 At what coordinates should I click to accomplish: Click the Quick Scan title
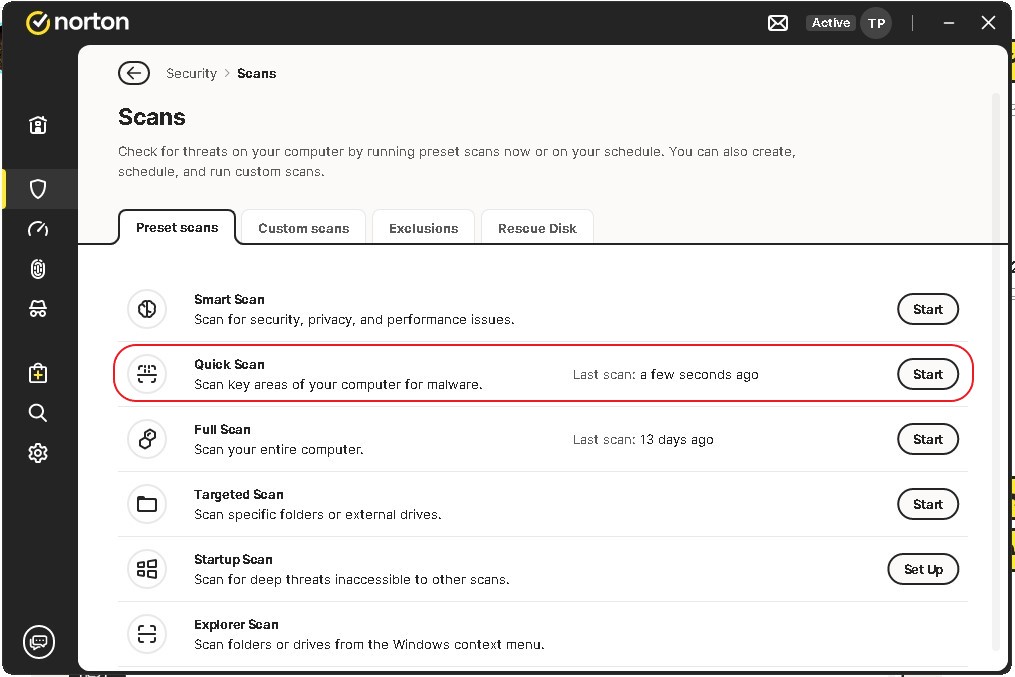[229, 364]
